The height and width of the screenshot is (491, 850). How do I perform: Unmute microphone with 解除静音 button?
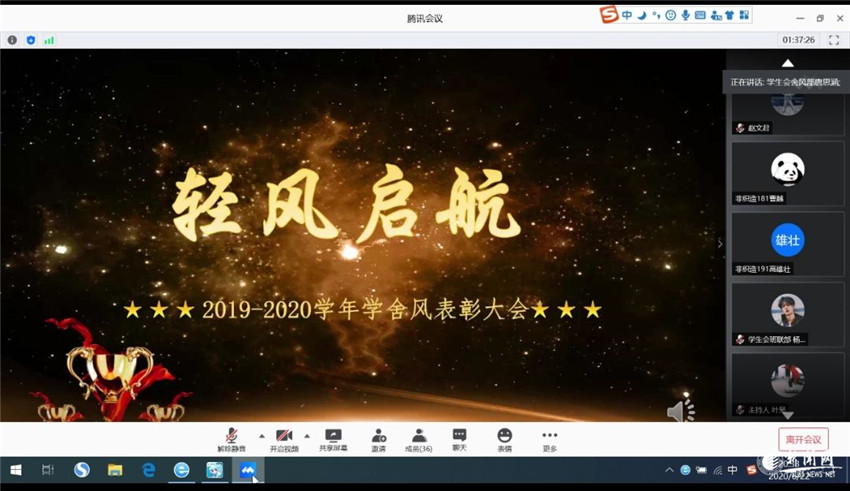tap(231, 438)
